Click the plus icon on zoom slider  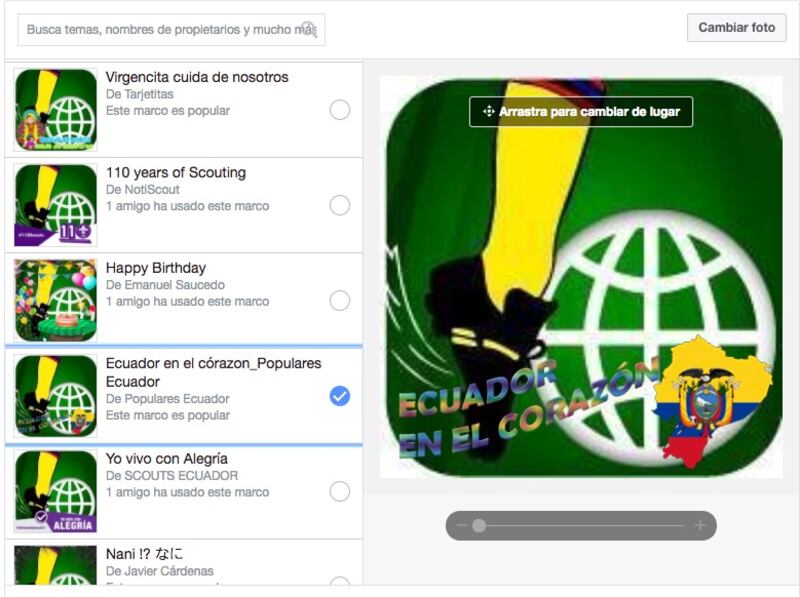point(700,525)
